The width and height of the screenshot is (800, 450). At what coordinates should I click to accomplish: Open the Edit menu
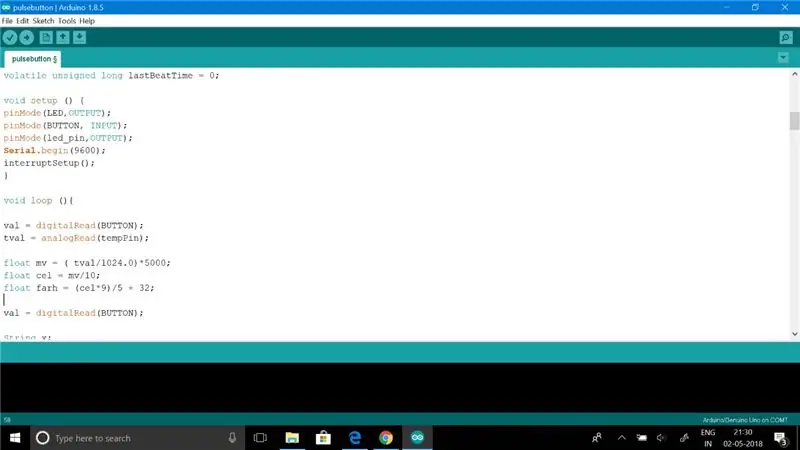pyautogui.click(x=22, y=21)
